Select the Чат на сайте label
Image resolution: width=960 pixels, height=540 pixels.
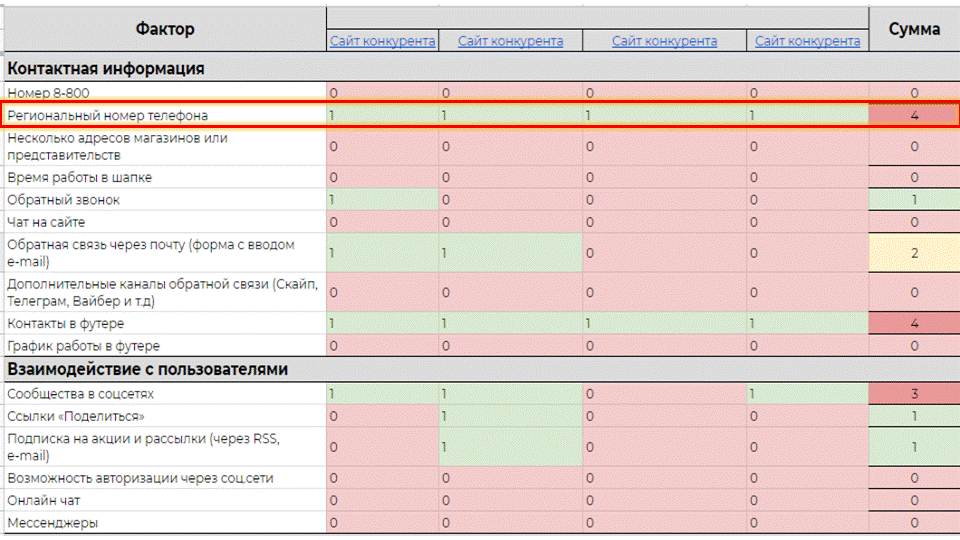coord(46,222)
